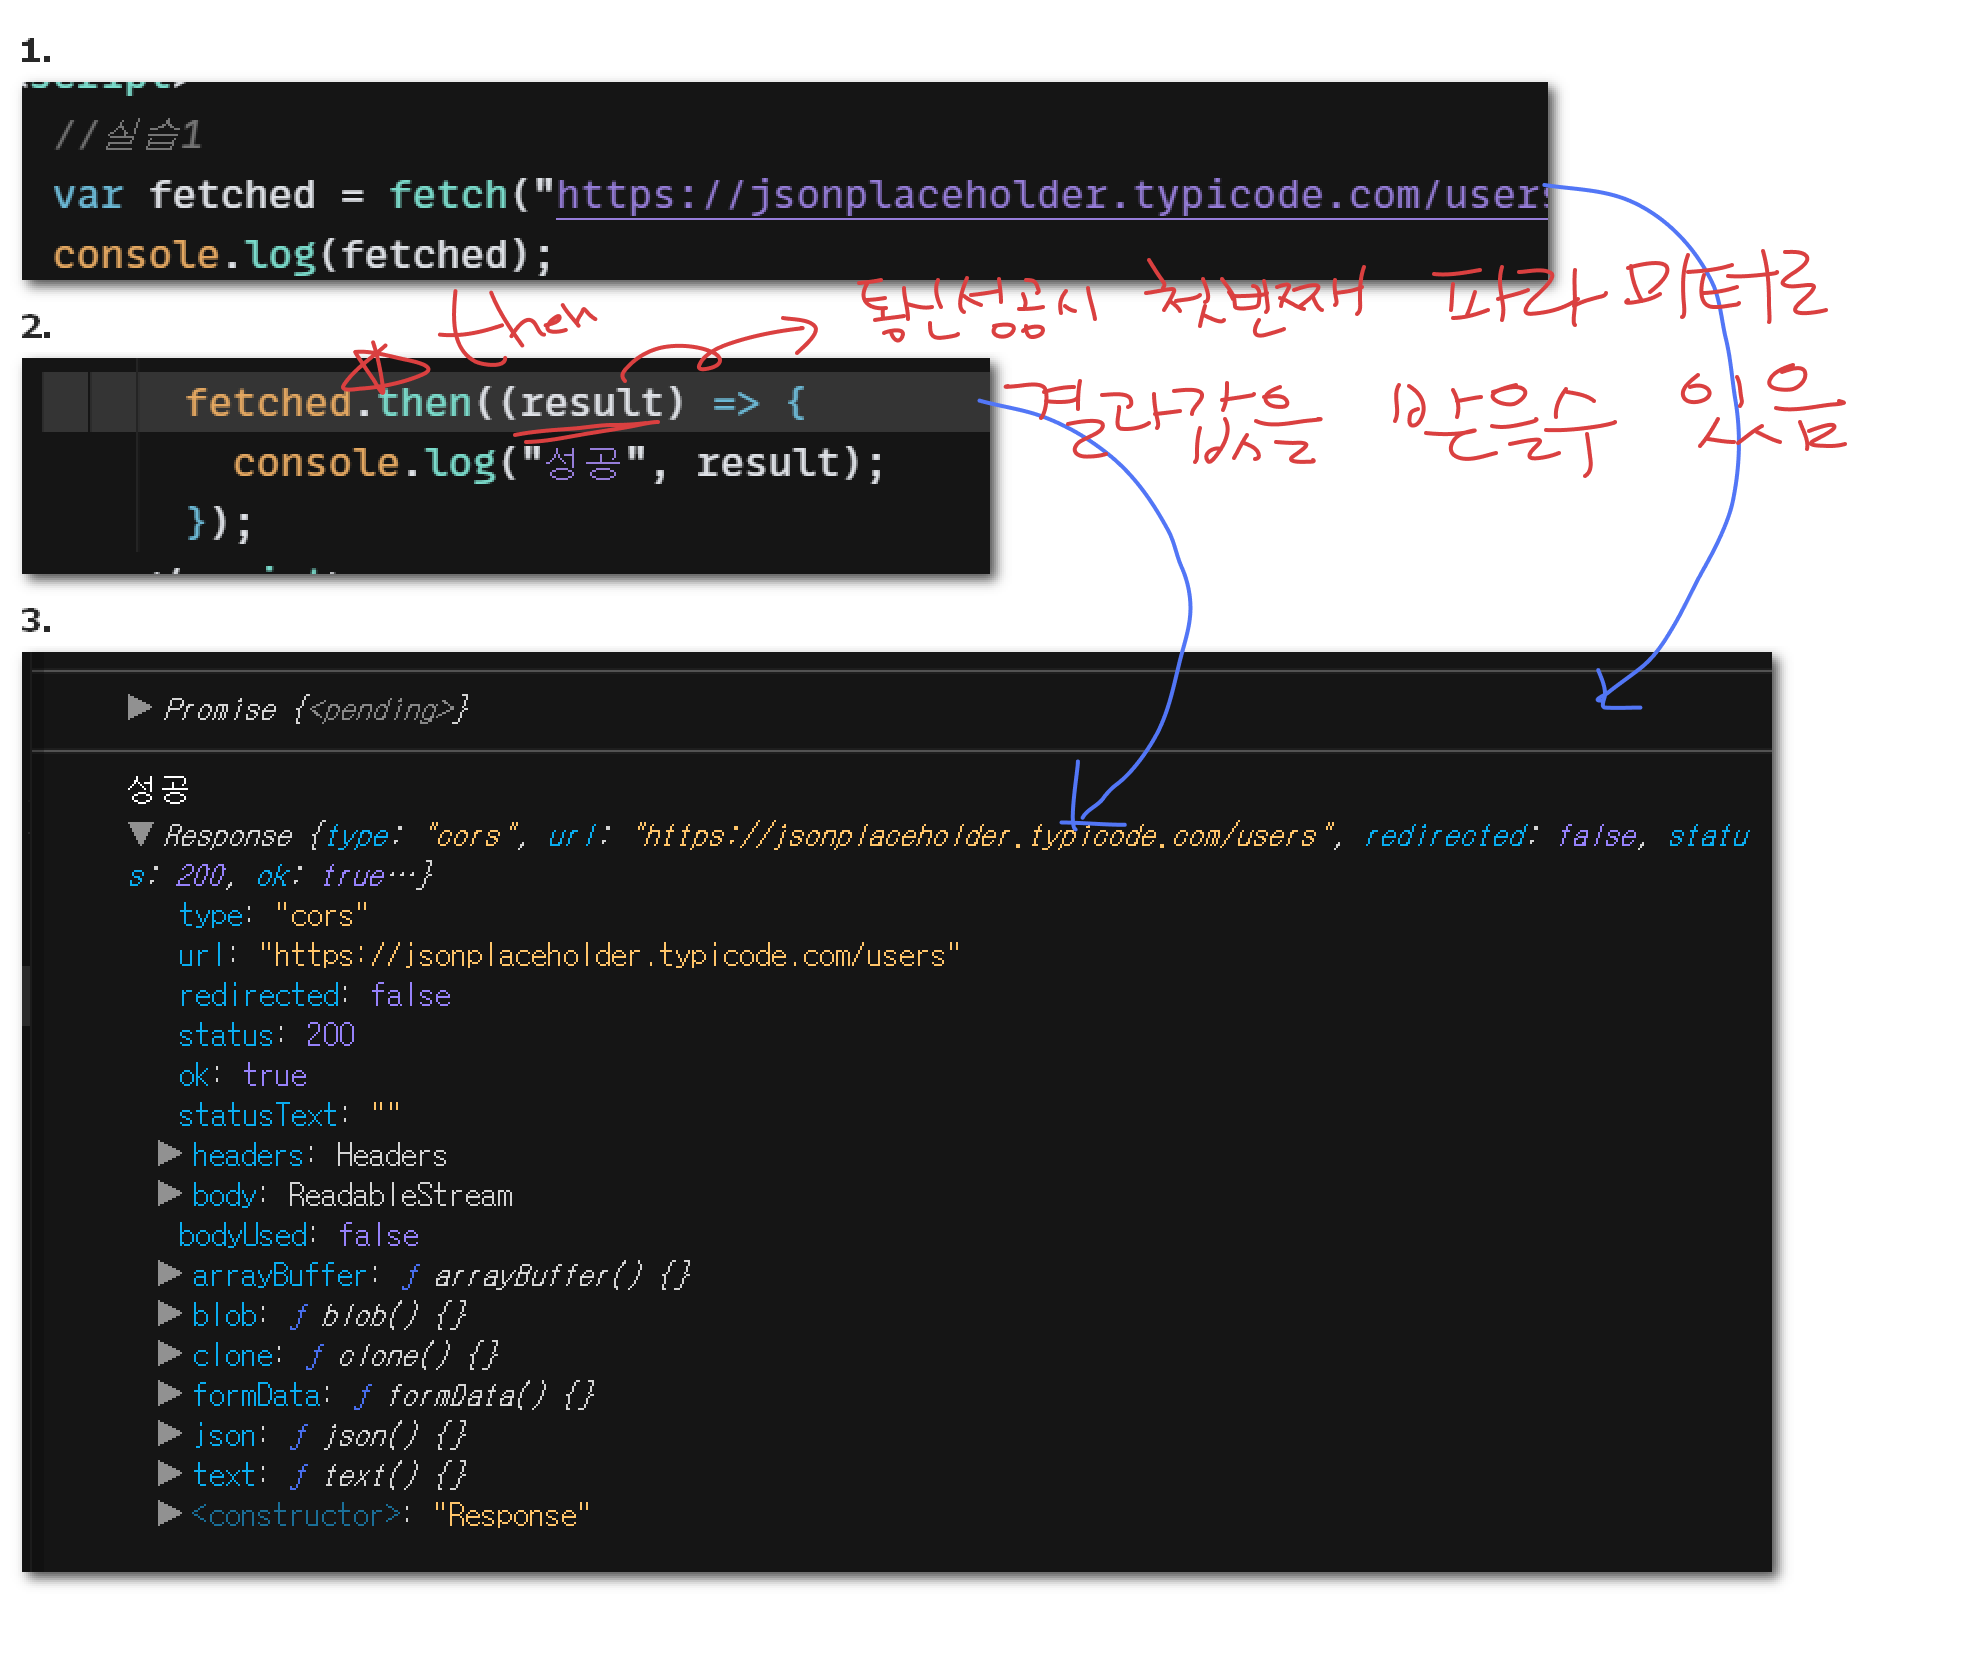Screen dimensions: 1984x1656
Task: Click the type: "cors" property line
Action: click(272, 915)
